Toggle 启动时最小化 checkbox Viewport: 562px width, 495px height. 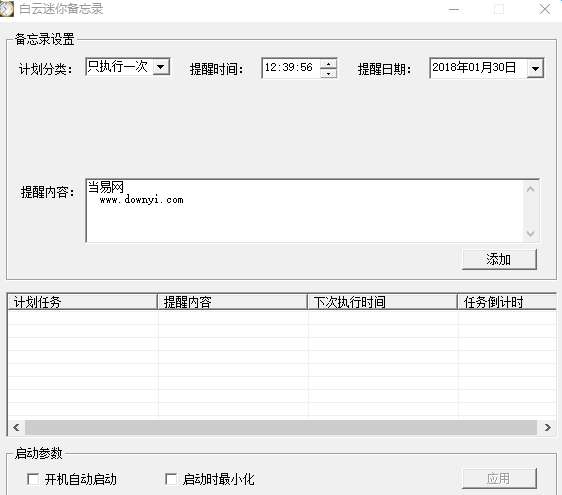[x=171, y=479]
